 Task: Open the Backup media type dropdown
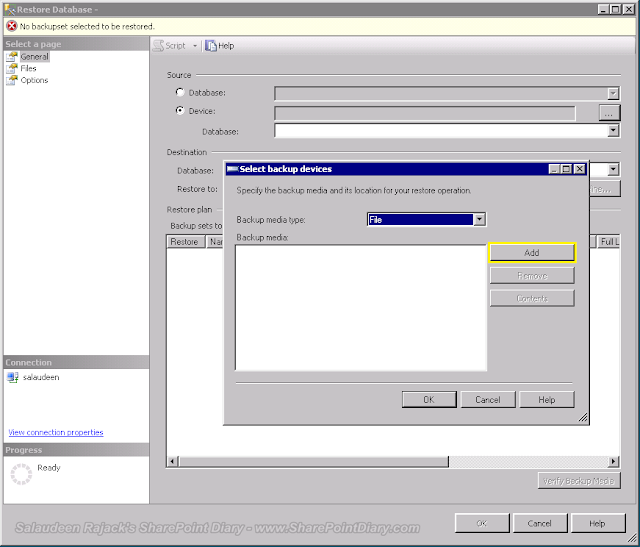480,220
